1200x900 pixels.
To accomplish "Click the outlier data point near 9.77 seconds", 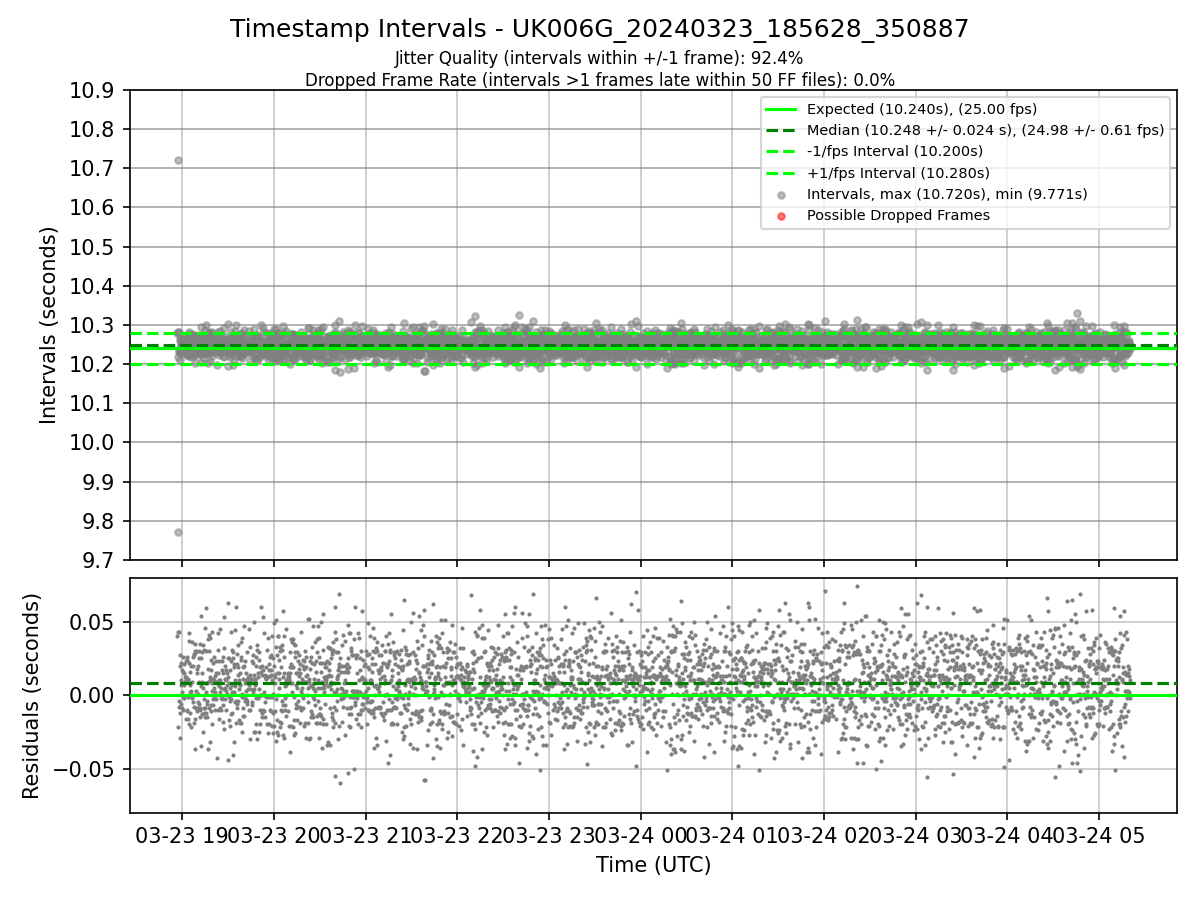I will (x=178, y=532).
